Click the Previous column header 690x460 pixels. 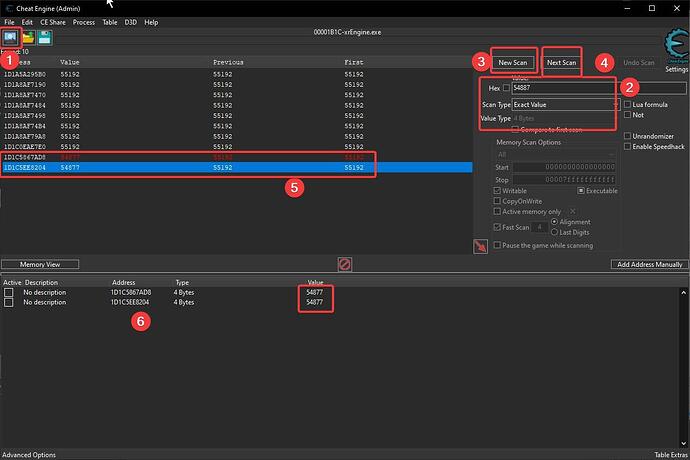pos(228,63)
